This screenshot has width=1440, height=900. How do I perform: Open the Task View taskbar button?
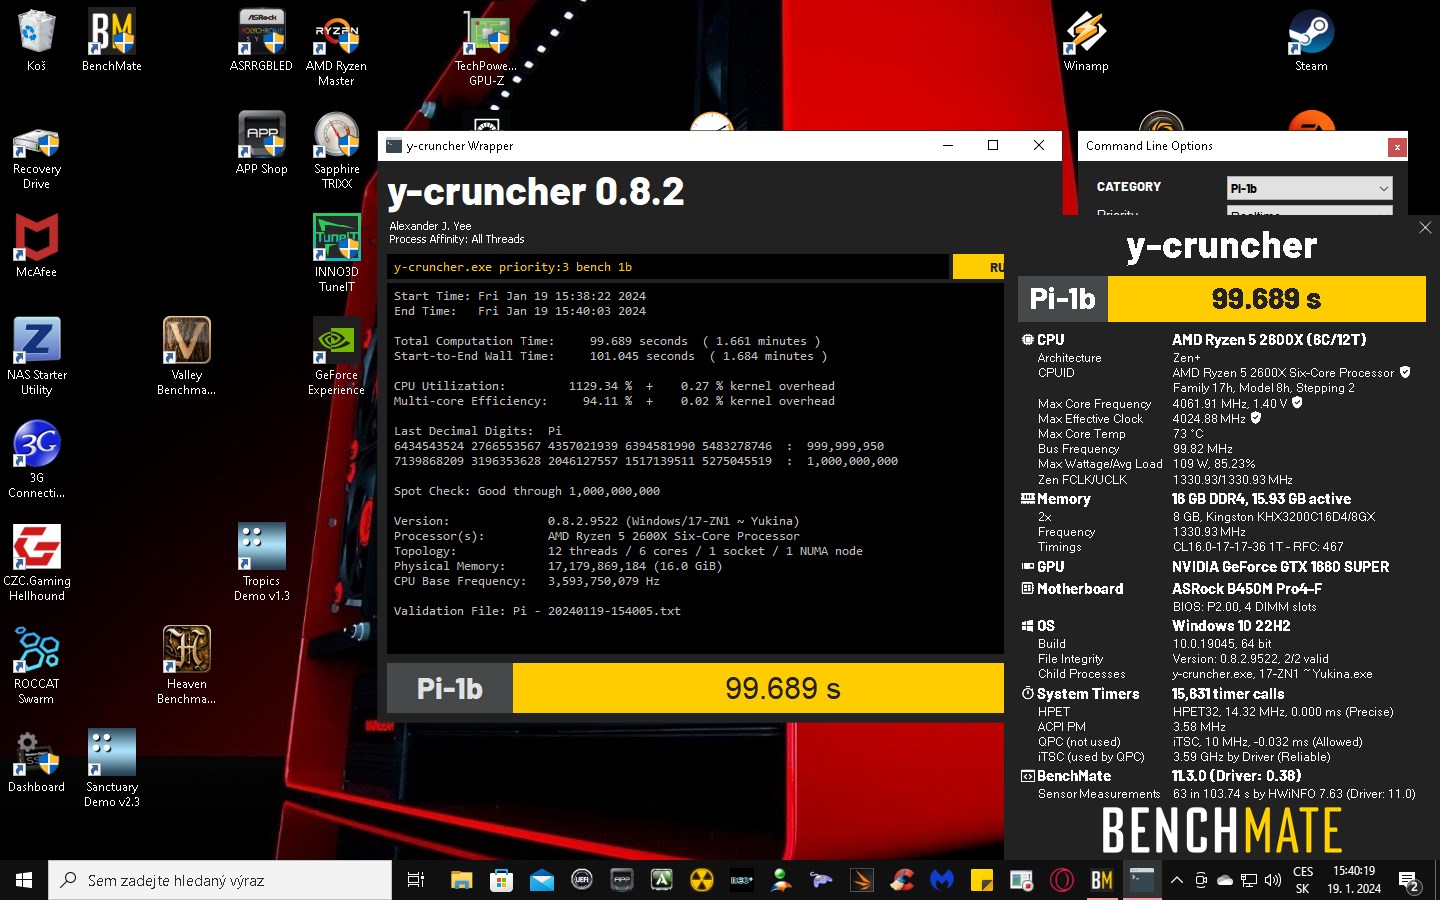[x=416, y=880]
